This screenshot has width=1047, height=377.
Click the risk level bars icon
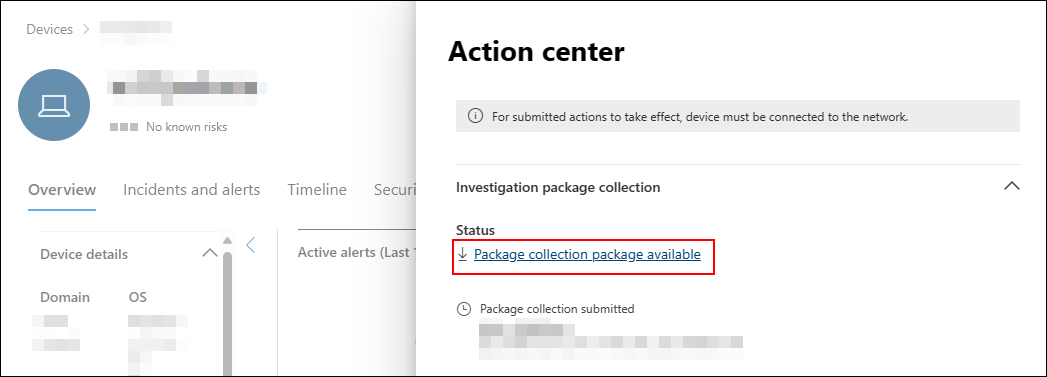click(124, 127)
